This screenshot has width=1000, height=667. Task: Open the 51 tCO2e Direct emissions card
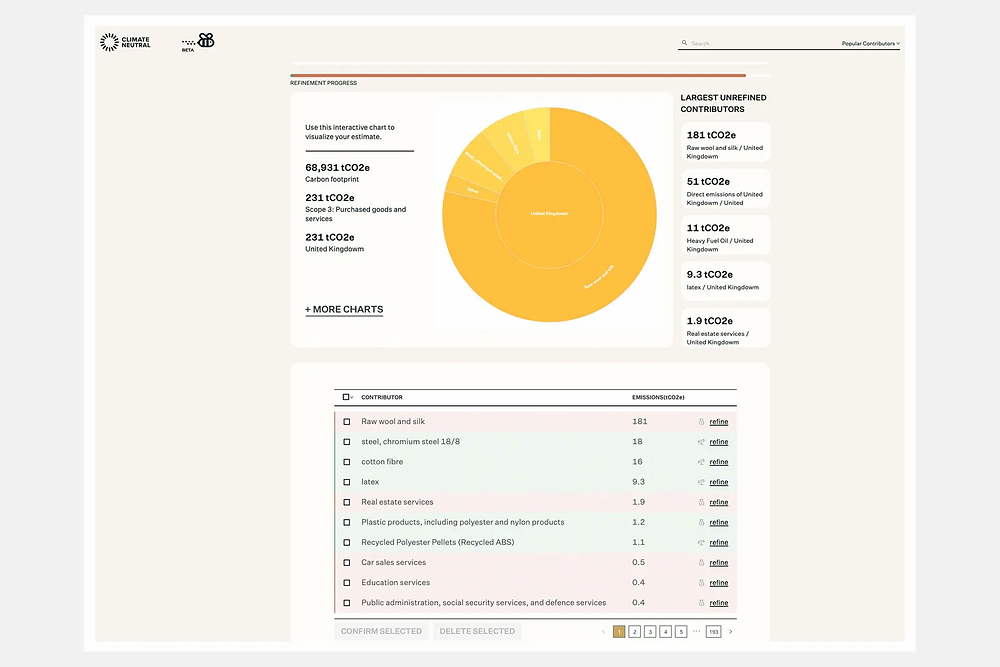click(725, 189)
